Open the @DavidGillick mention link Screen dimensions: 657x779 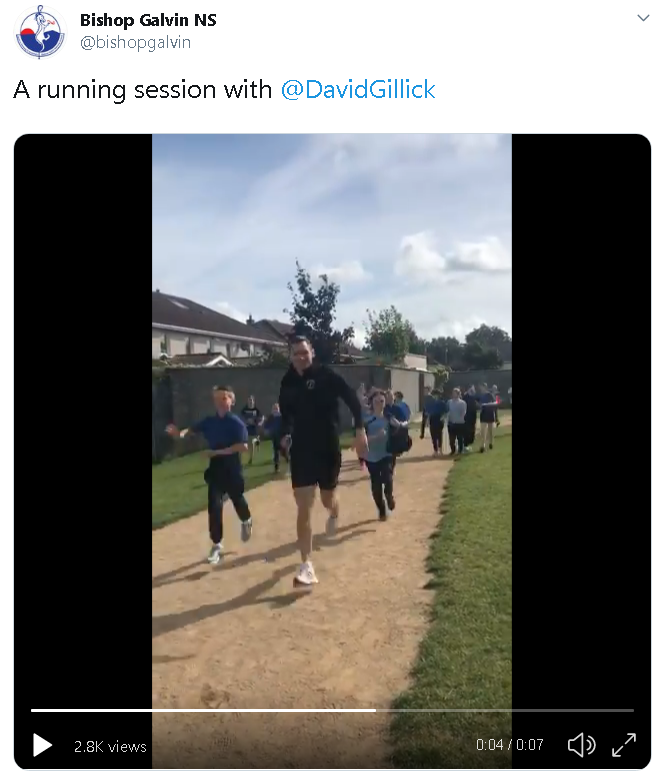click(x=358, y=90)
